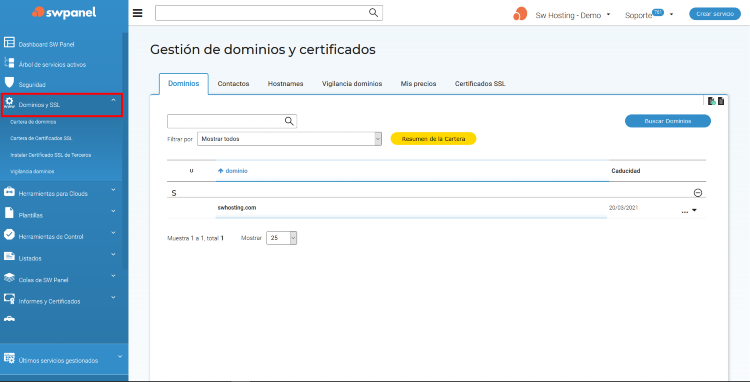
Task: Open the Soporte notification badge
Action: coord(658,12)
